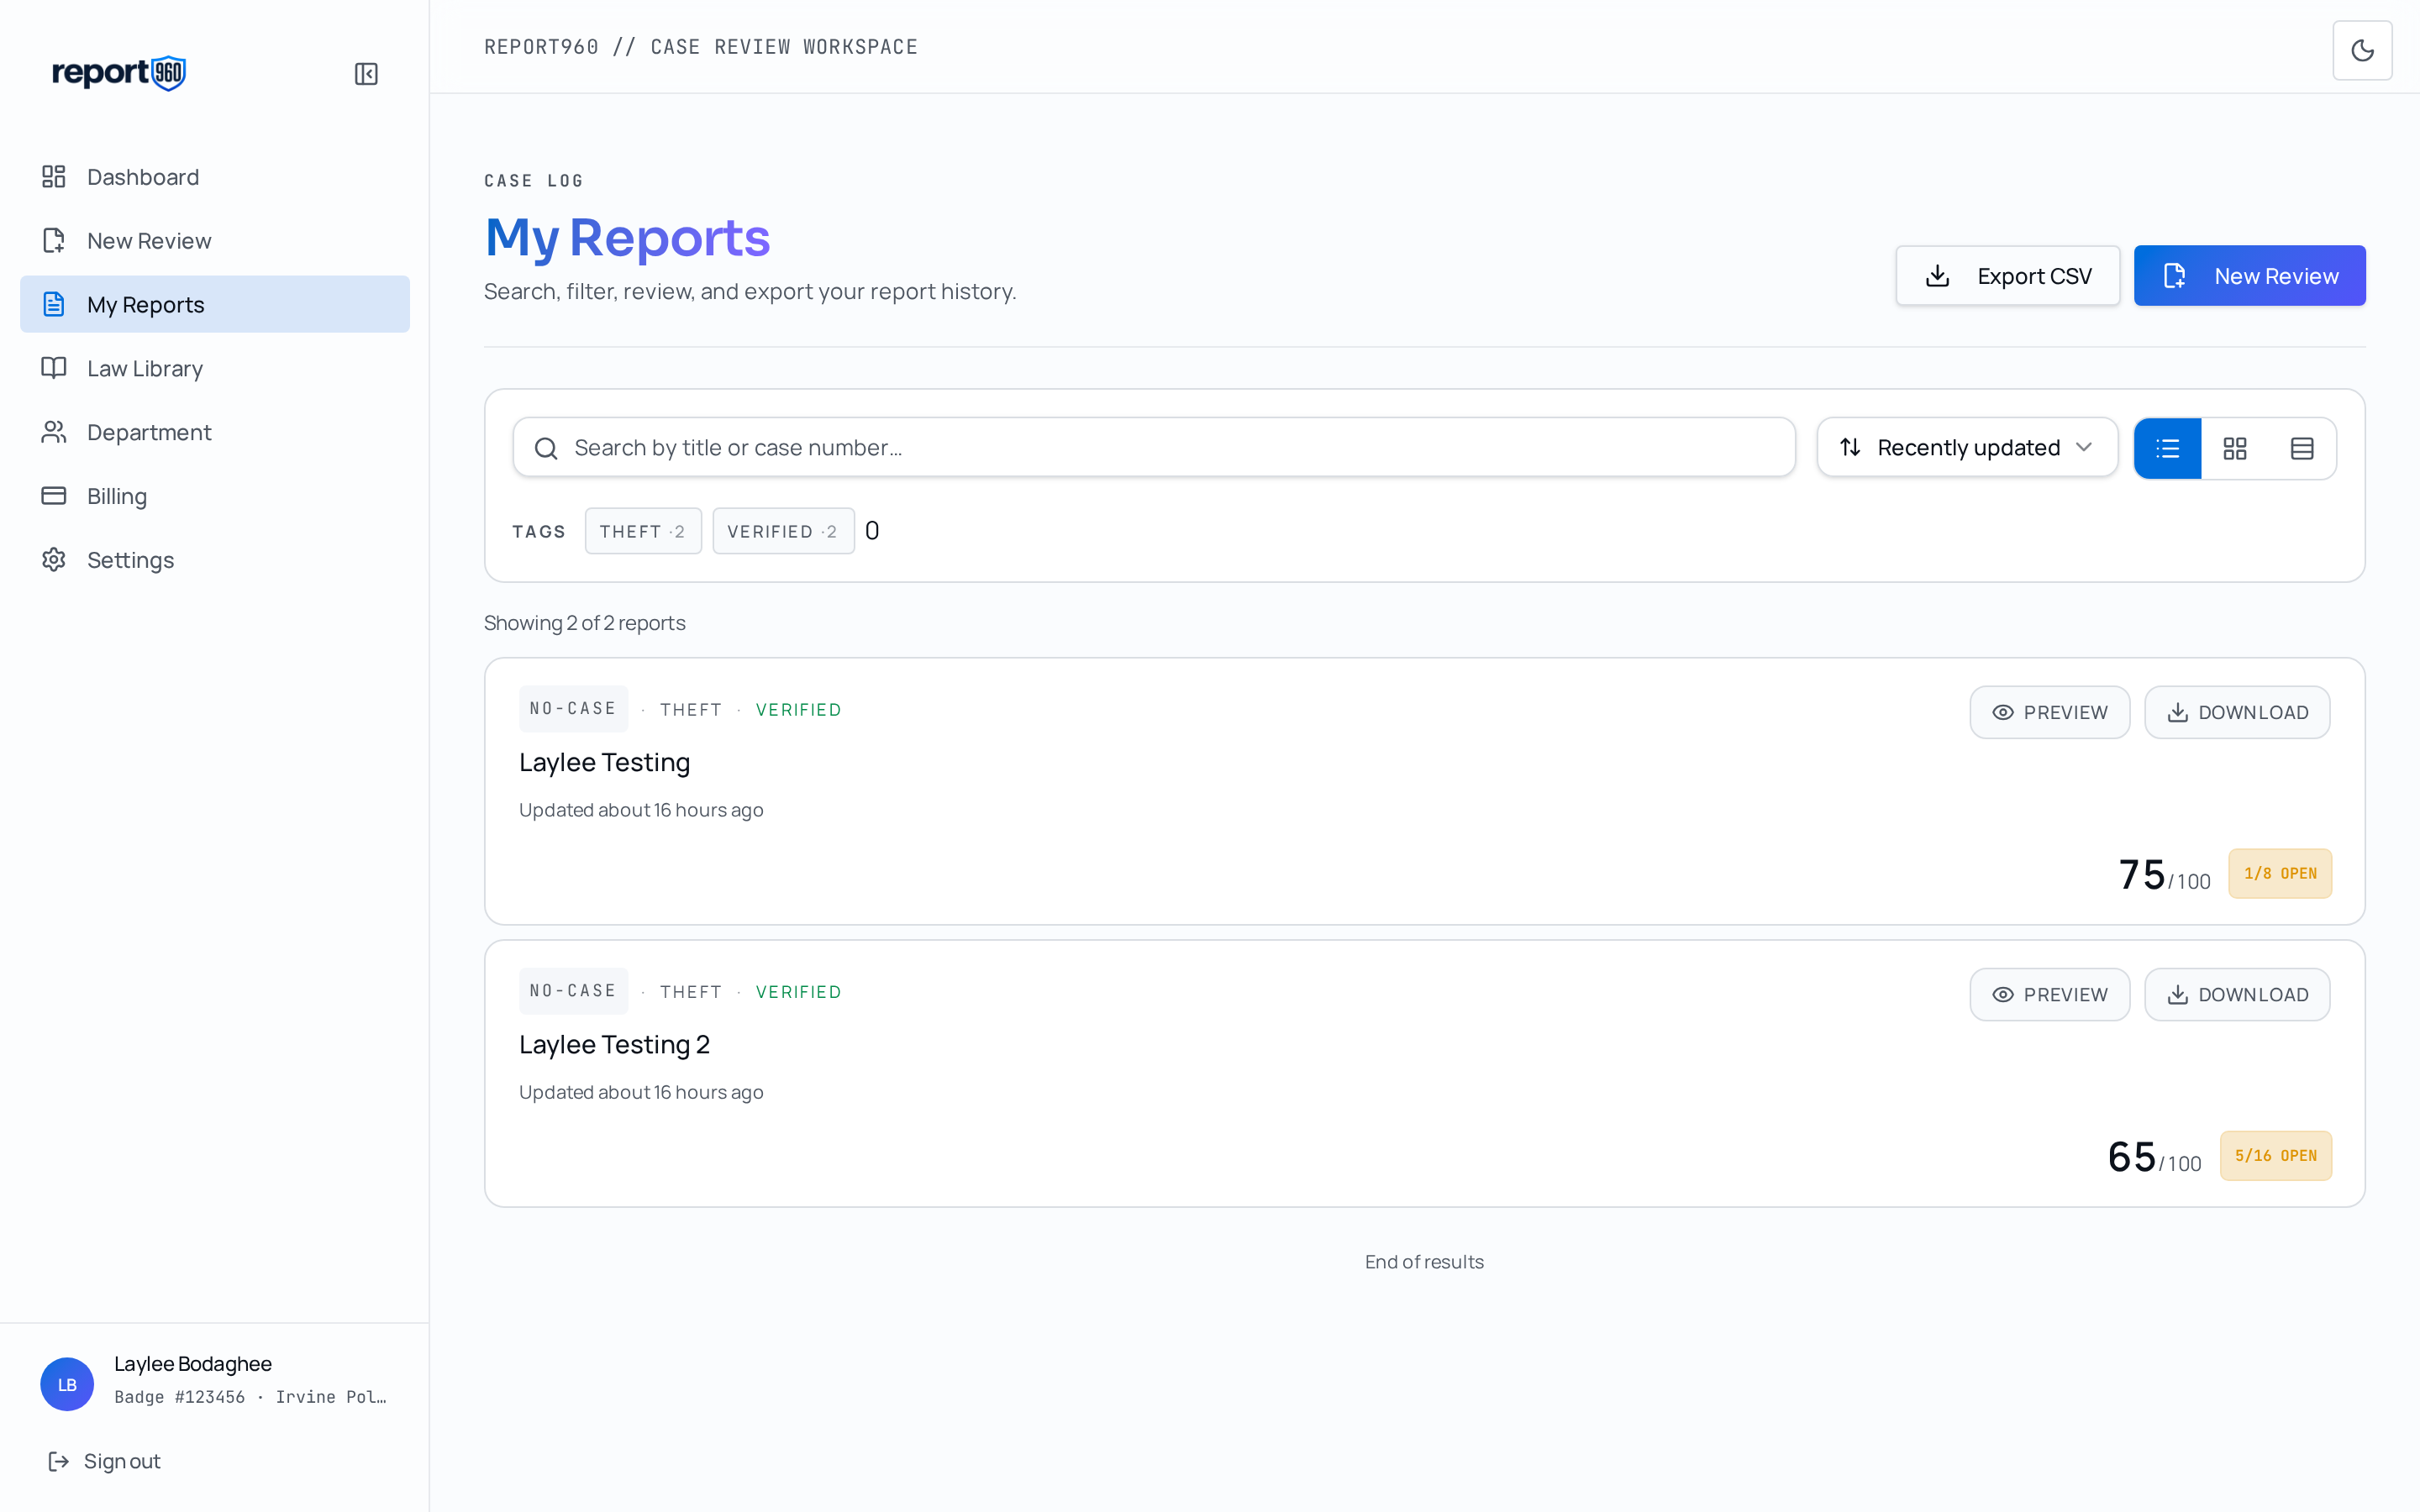Click the Law Library book icon
Screen dimensions: 2420x1512
(54, 368)
